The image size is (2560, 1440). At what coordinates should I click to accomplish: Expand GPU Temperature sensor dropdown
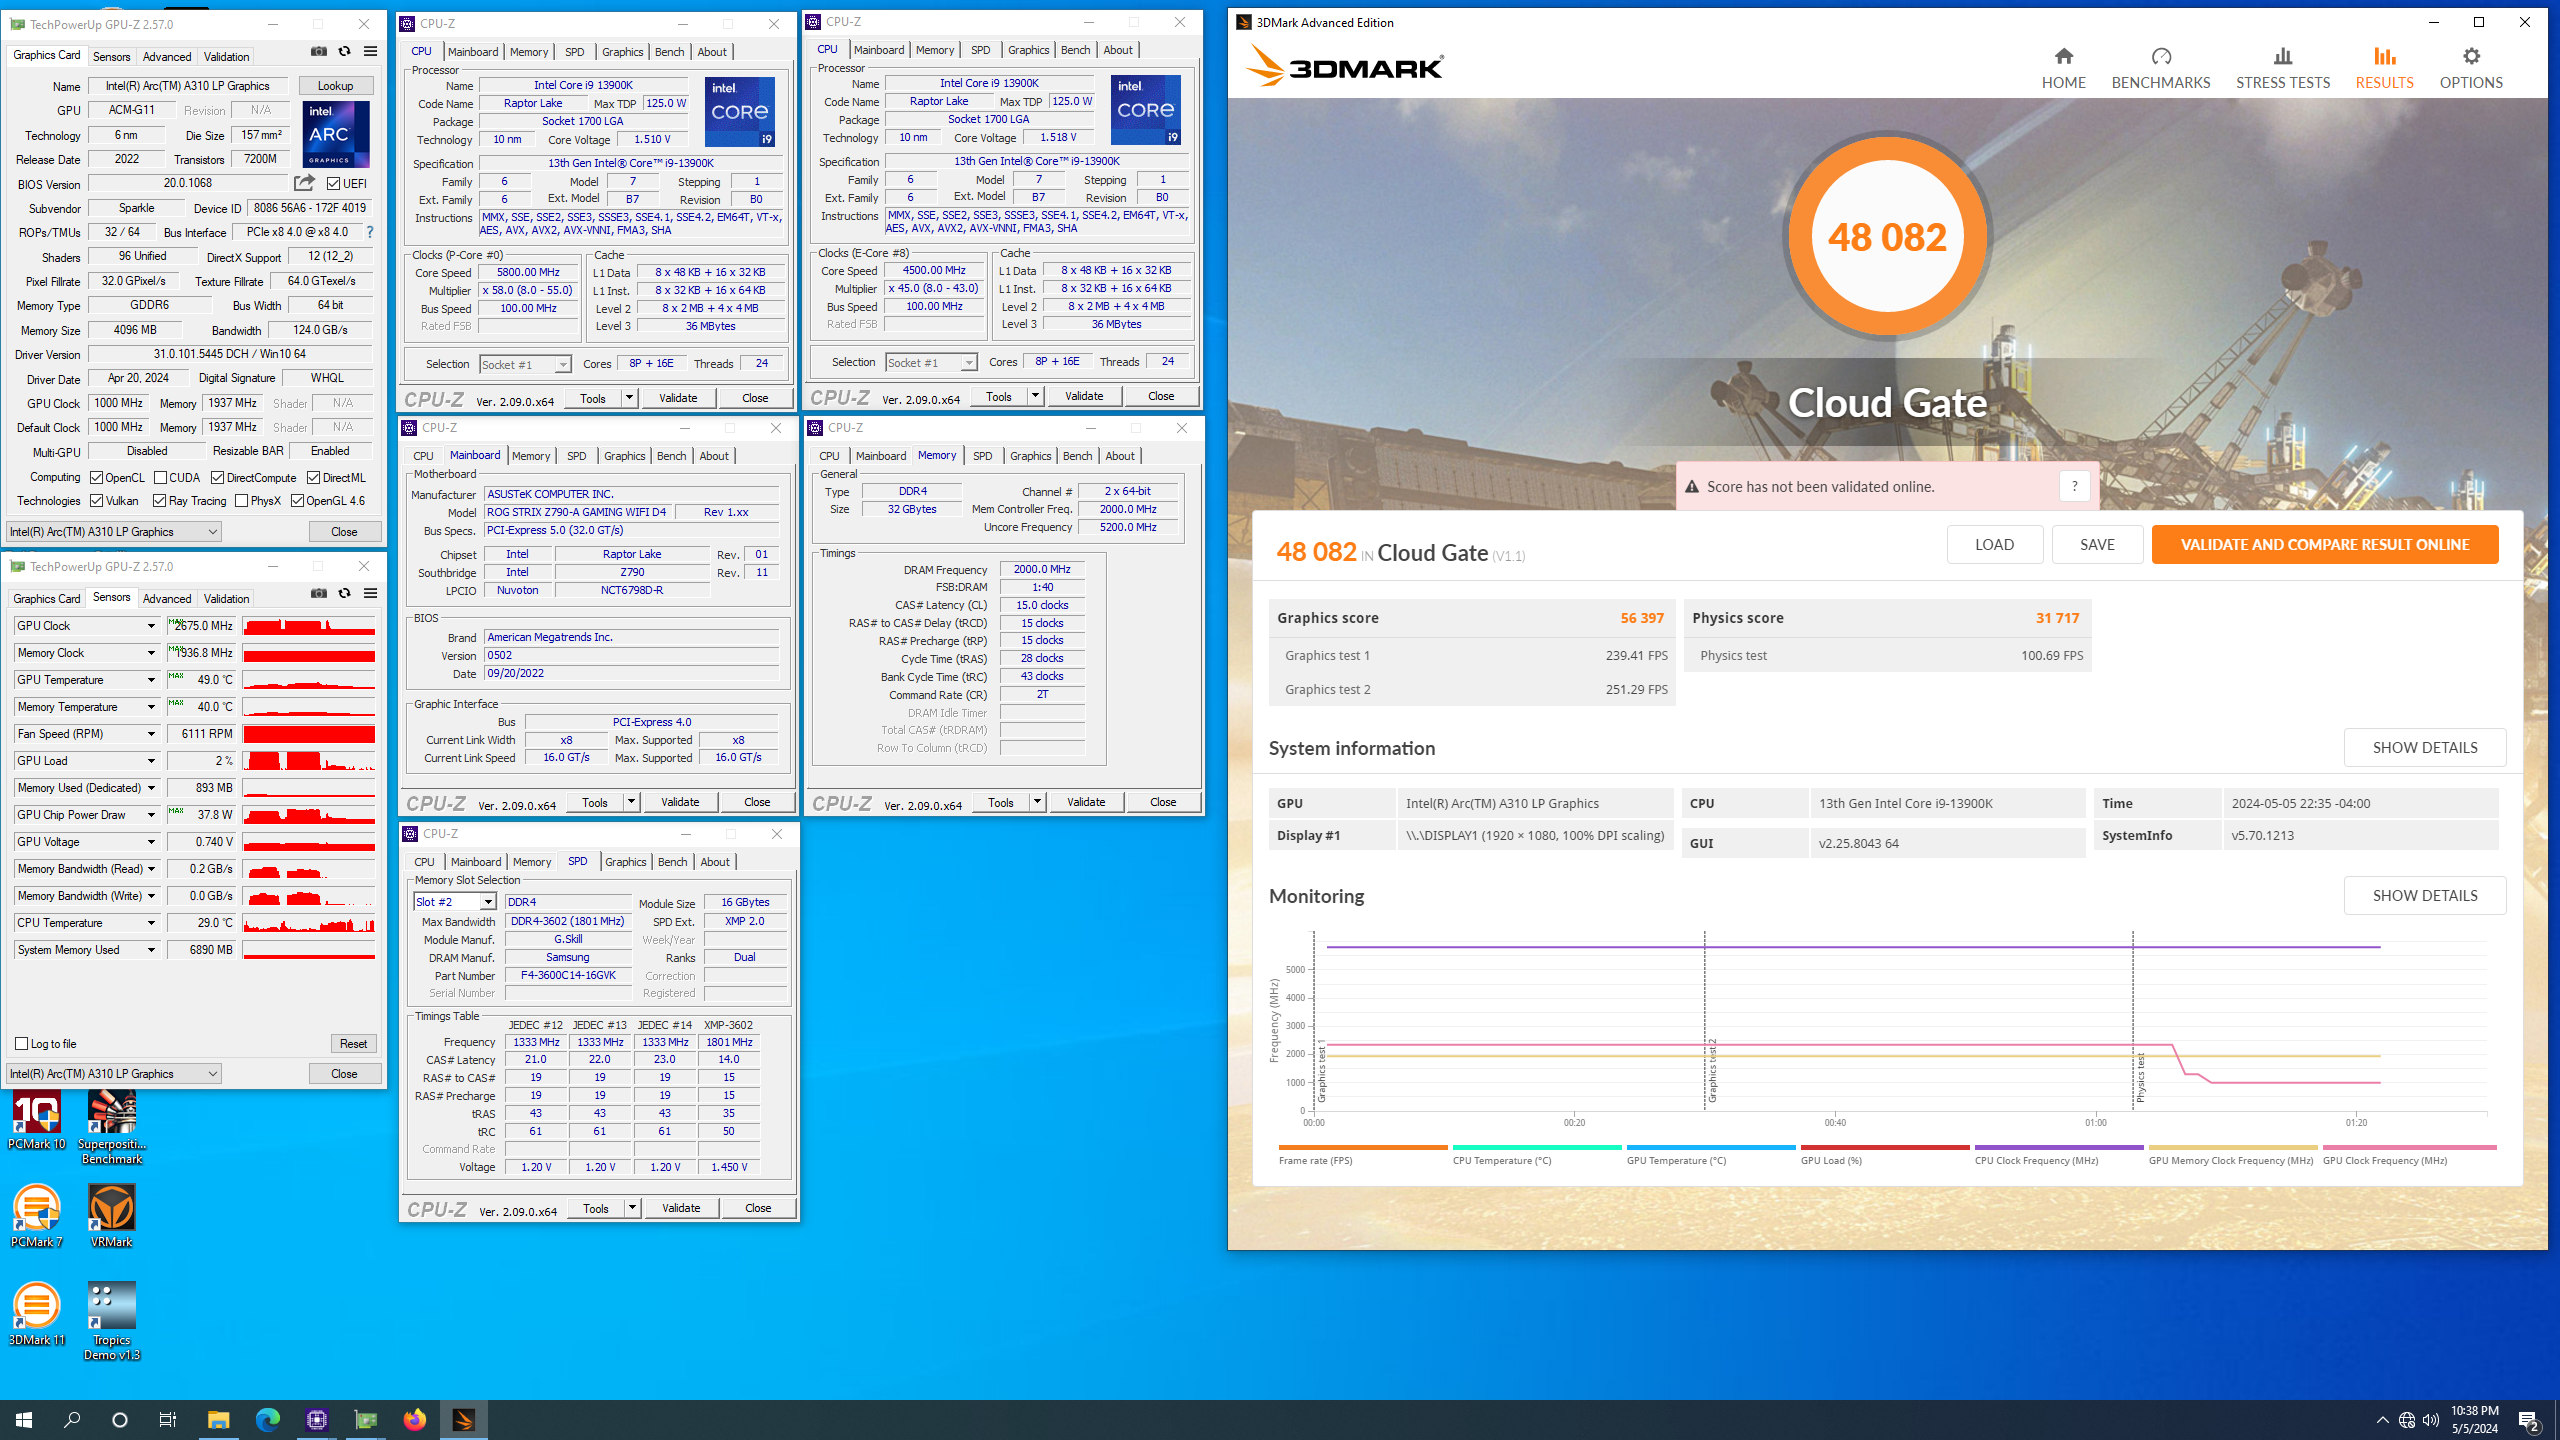click(151, 680)
